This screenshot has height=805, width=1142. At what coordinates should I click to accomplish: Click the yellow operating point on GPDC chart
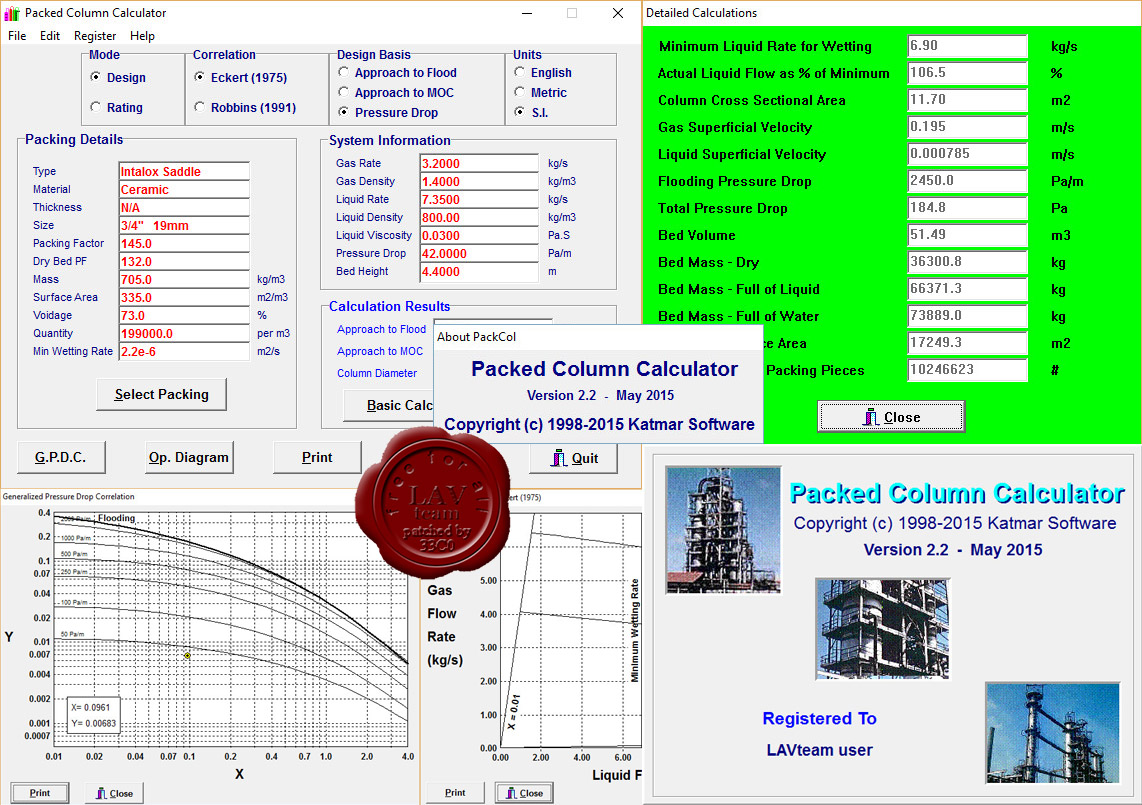187,656
